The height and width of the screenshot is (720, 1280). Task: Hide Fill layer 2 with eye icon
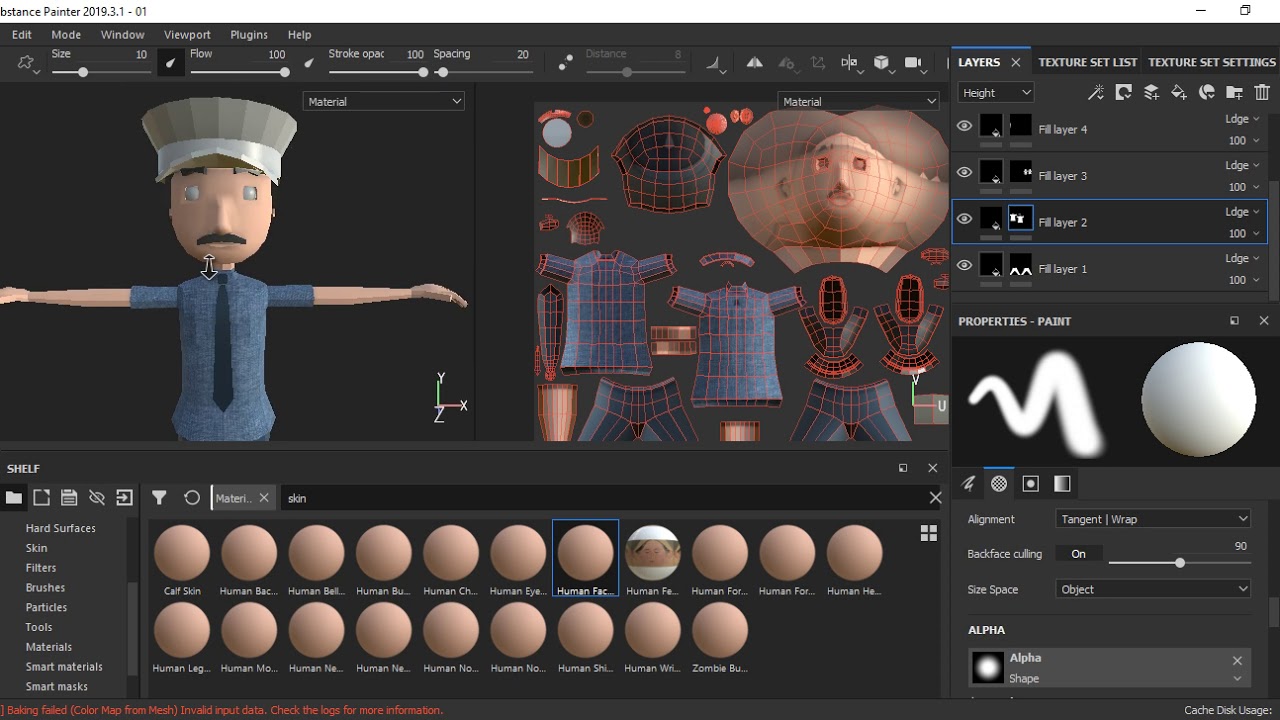click(x=964, y=219)
